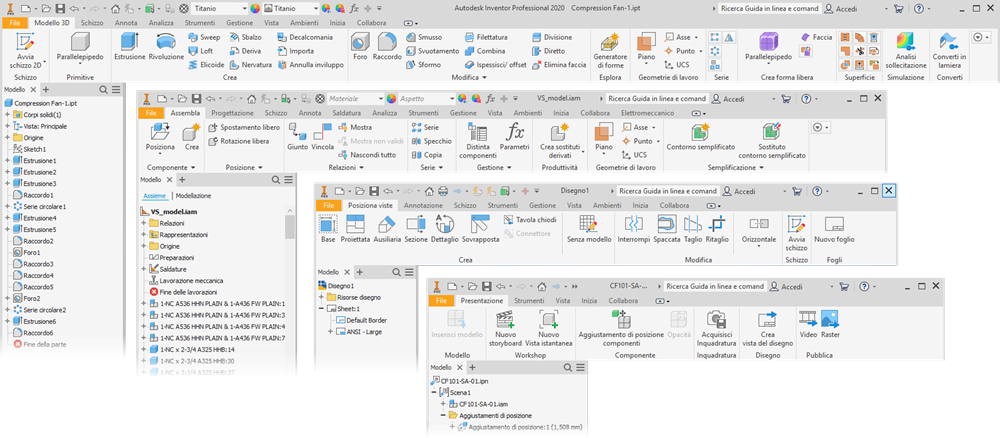Click Nascondi tutto in Relazioni panel
1000x438 pixels.
(x=365, y=154)
